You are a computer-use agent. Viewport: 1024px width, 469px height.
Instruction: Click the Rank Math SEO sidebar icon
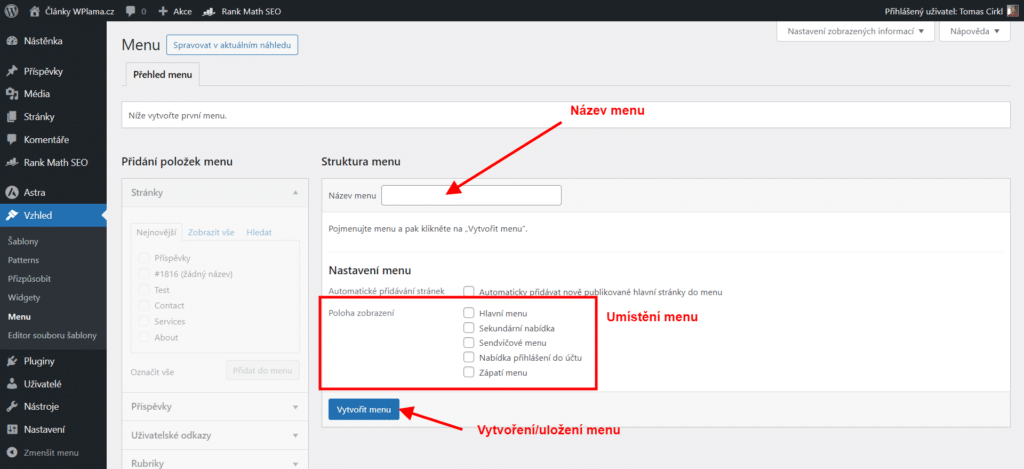tap(11, 163)
